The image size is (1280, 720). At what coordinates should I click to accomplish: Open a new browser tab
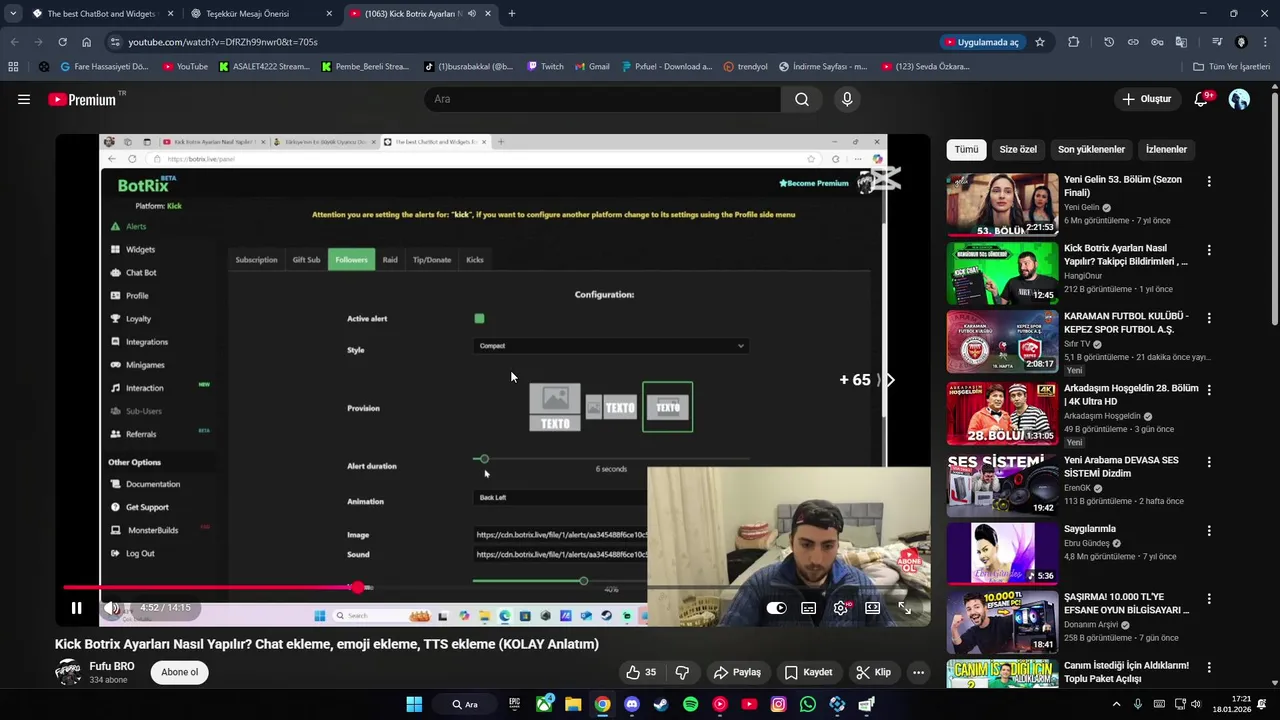[x=512, y=14]
